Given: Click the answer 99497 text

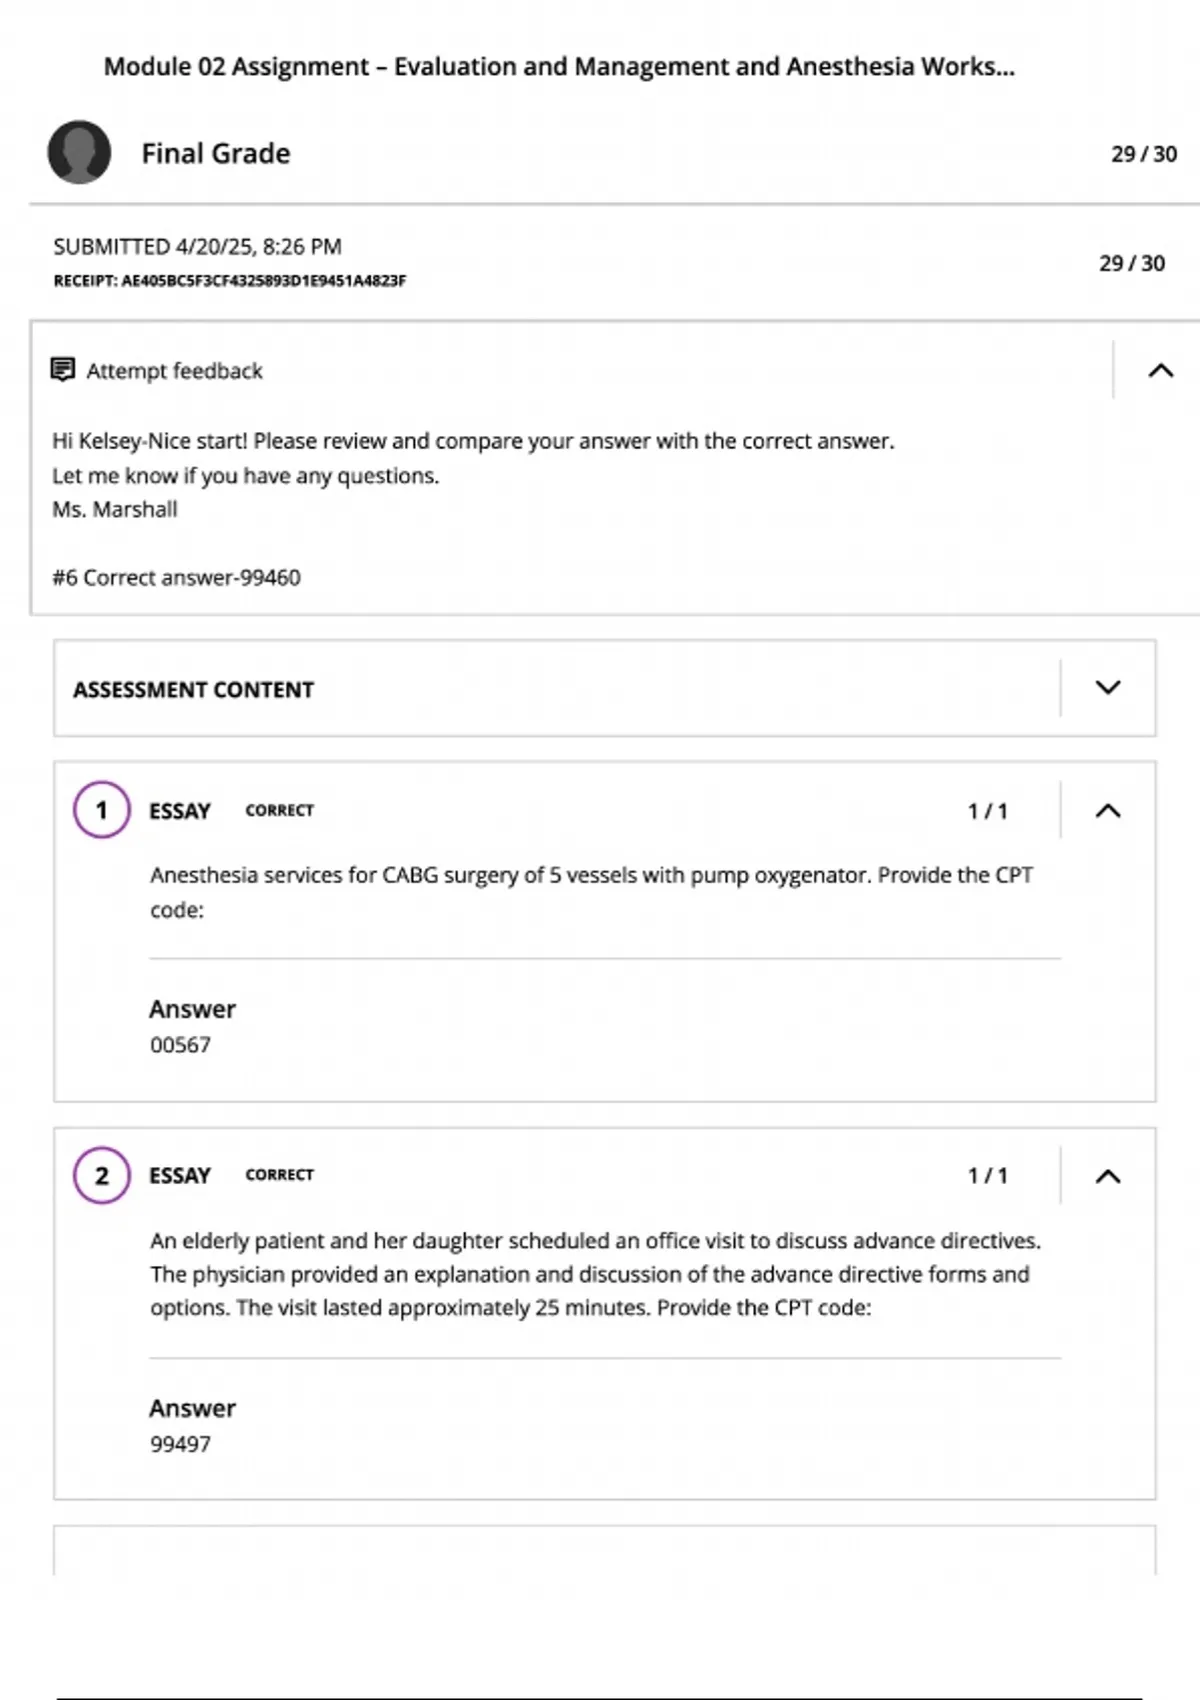Looking at the screenshot, I should pos(180,1444).
